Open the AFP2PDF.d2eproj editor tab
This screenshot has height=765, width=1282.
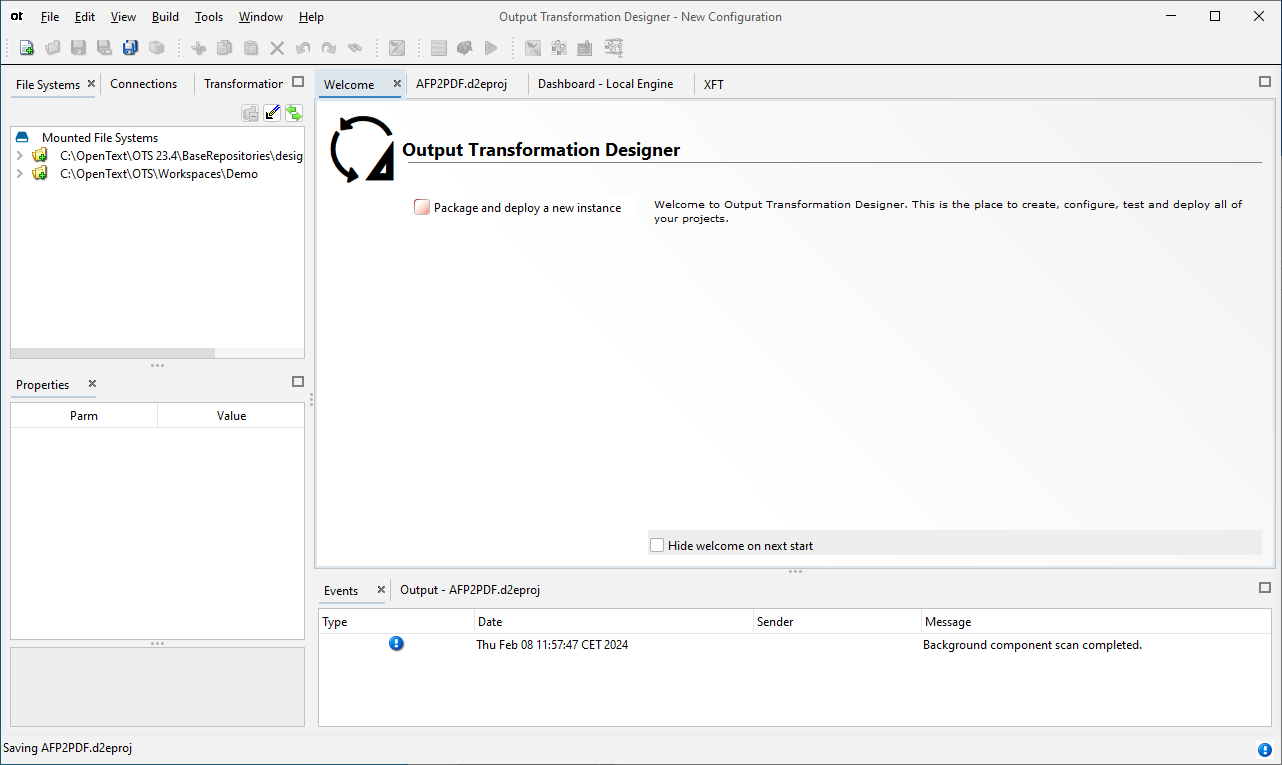(462, 84)
